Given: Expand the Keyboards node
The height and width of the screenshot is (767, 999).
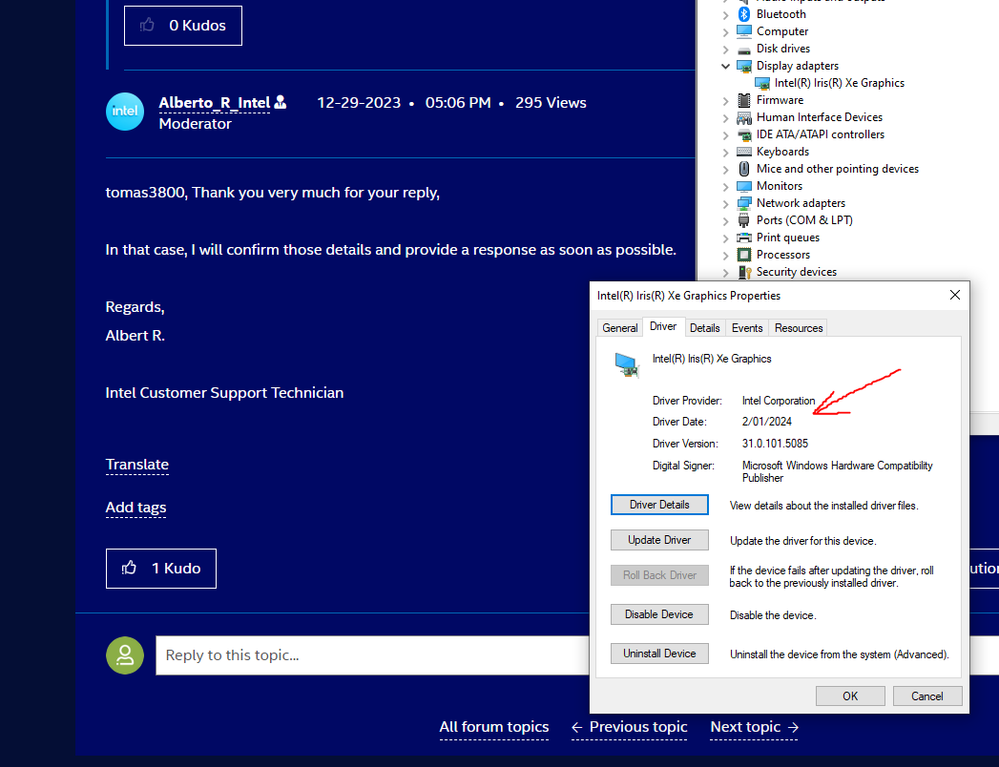Looking at the screenshot, I should 725,152.
